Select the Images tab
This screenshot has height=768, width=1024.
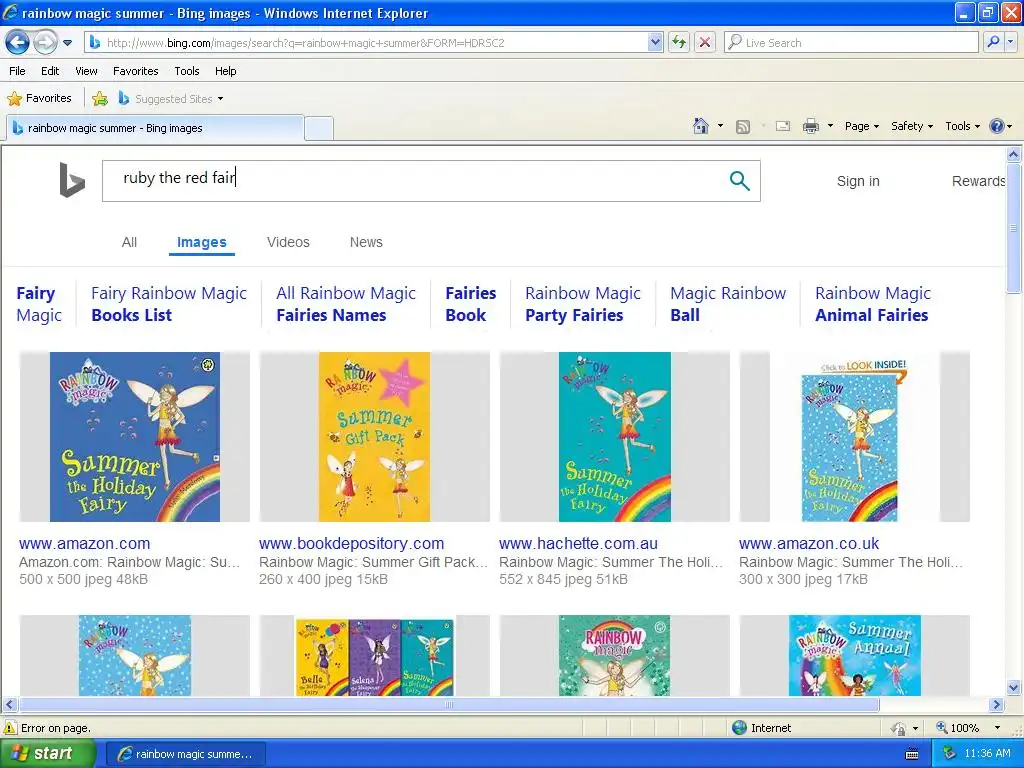[202, 242]
